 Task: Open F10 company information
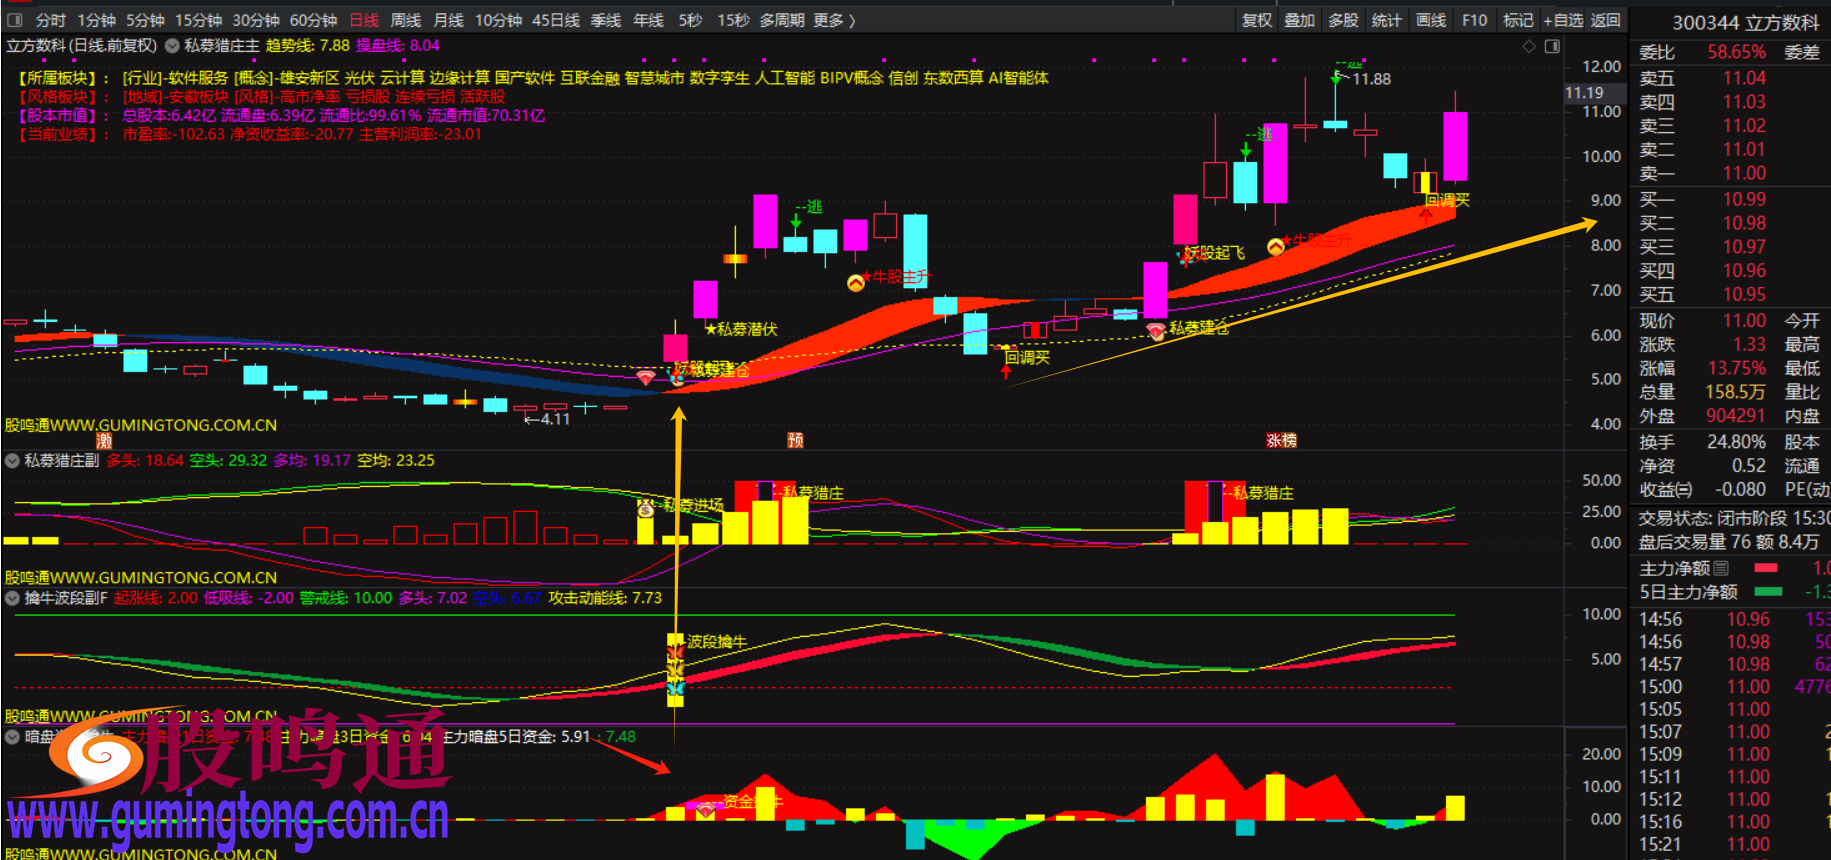click(1474, 20)
